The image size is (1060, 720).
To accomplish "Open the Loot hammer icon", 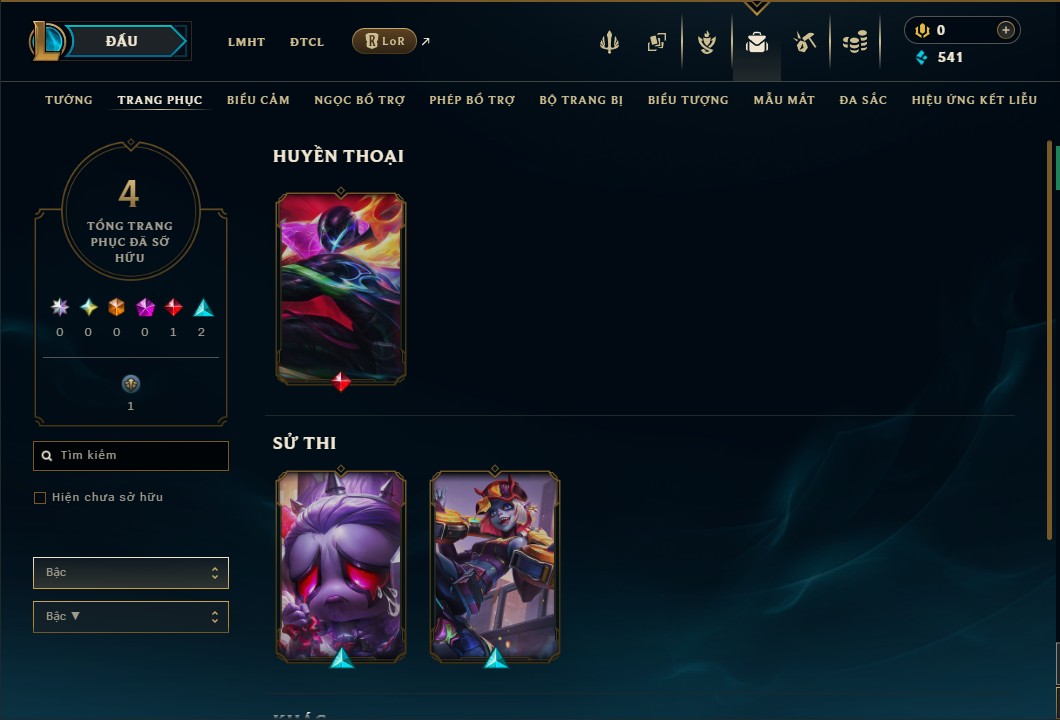I will [804, 42].
